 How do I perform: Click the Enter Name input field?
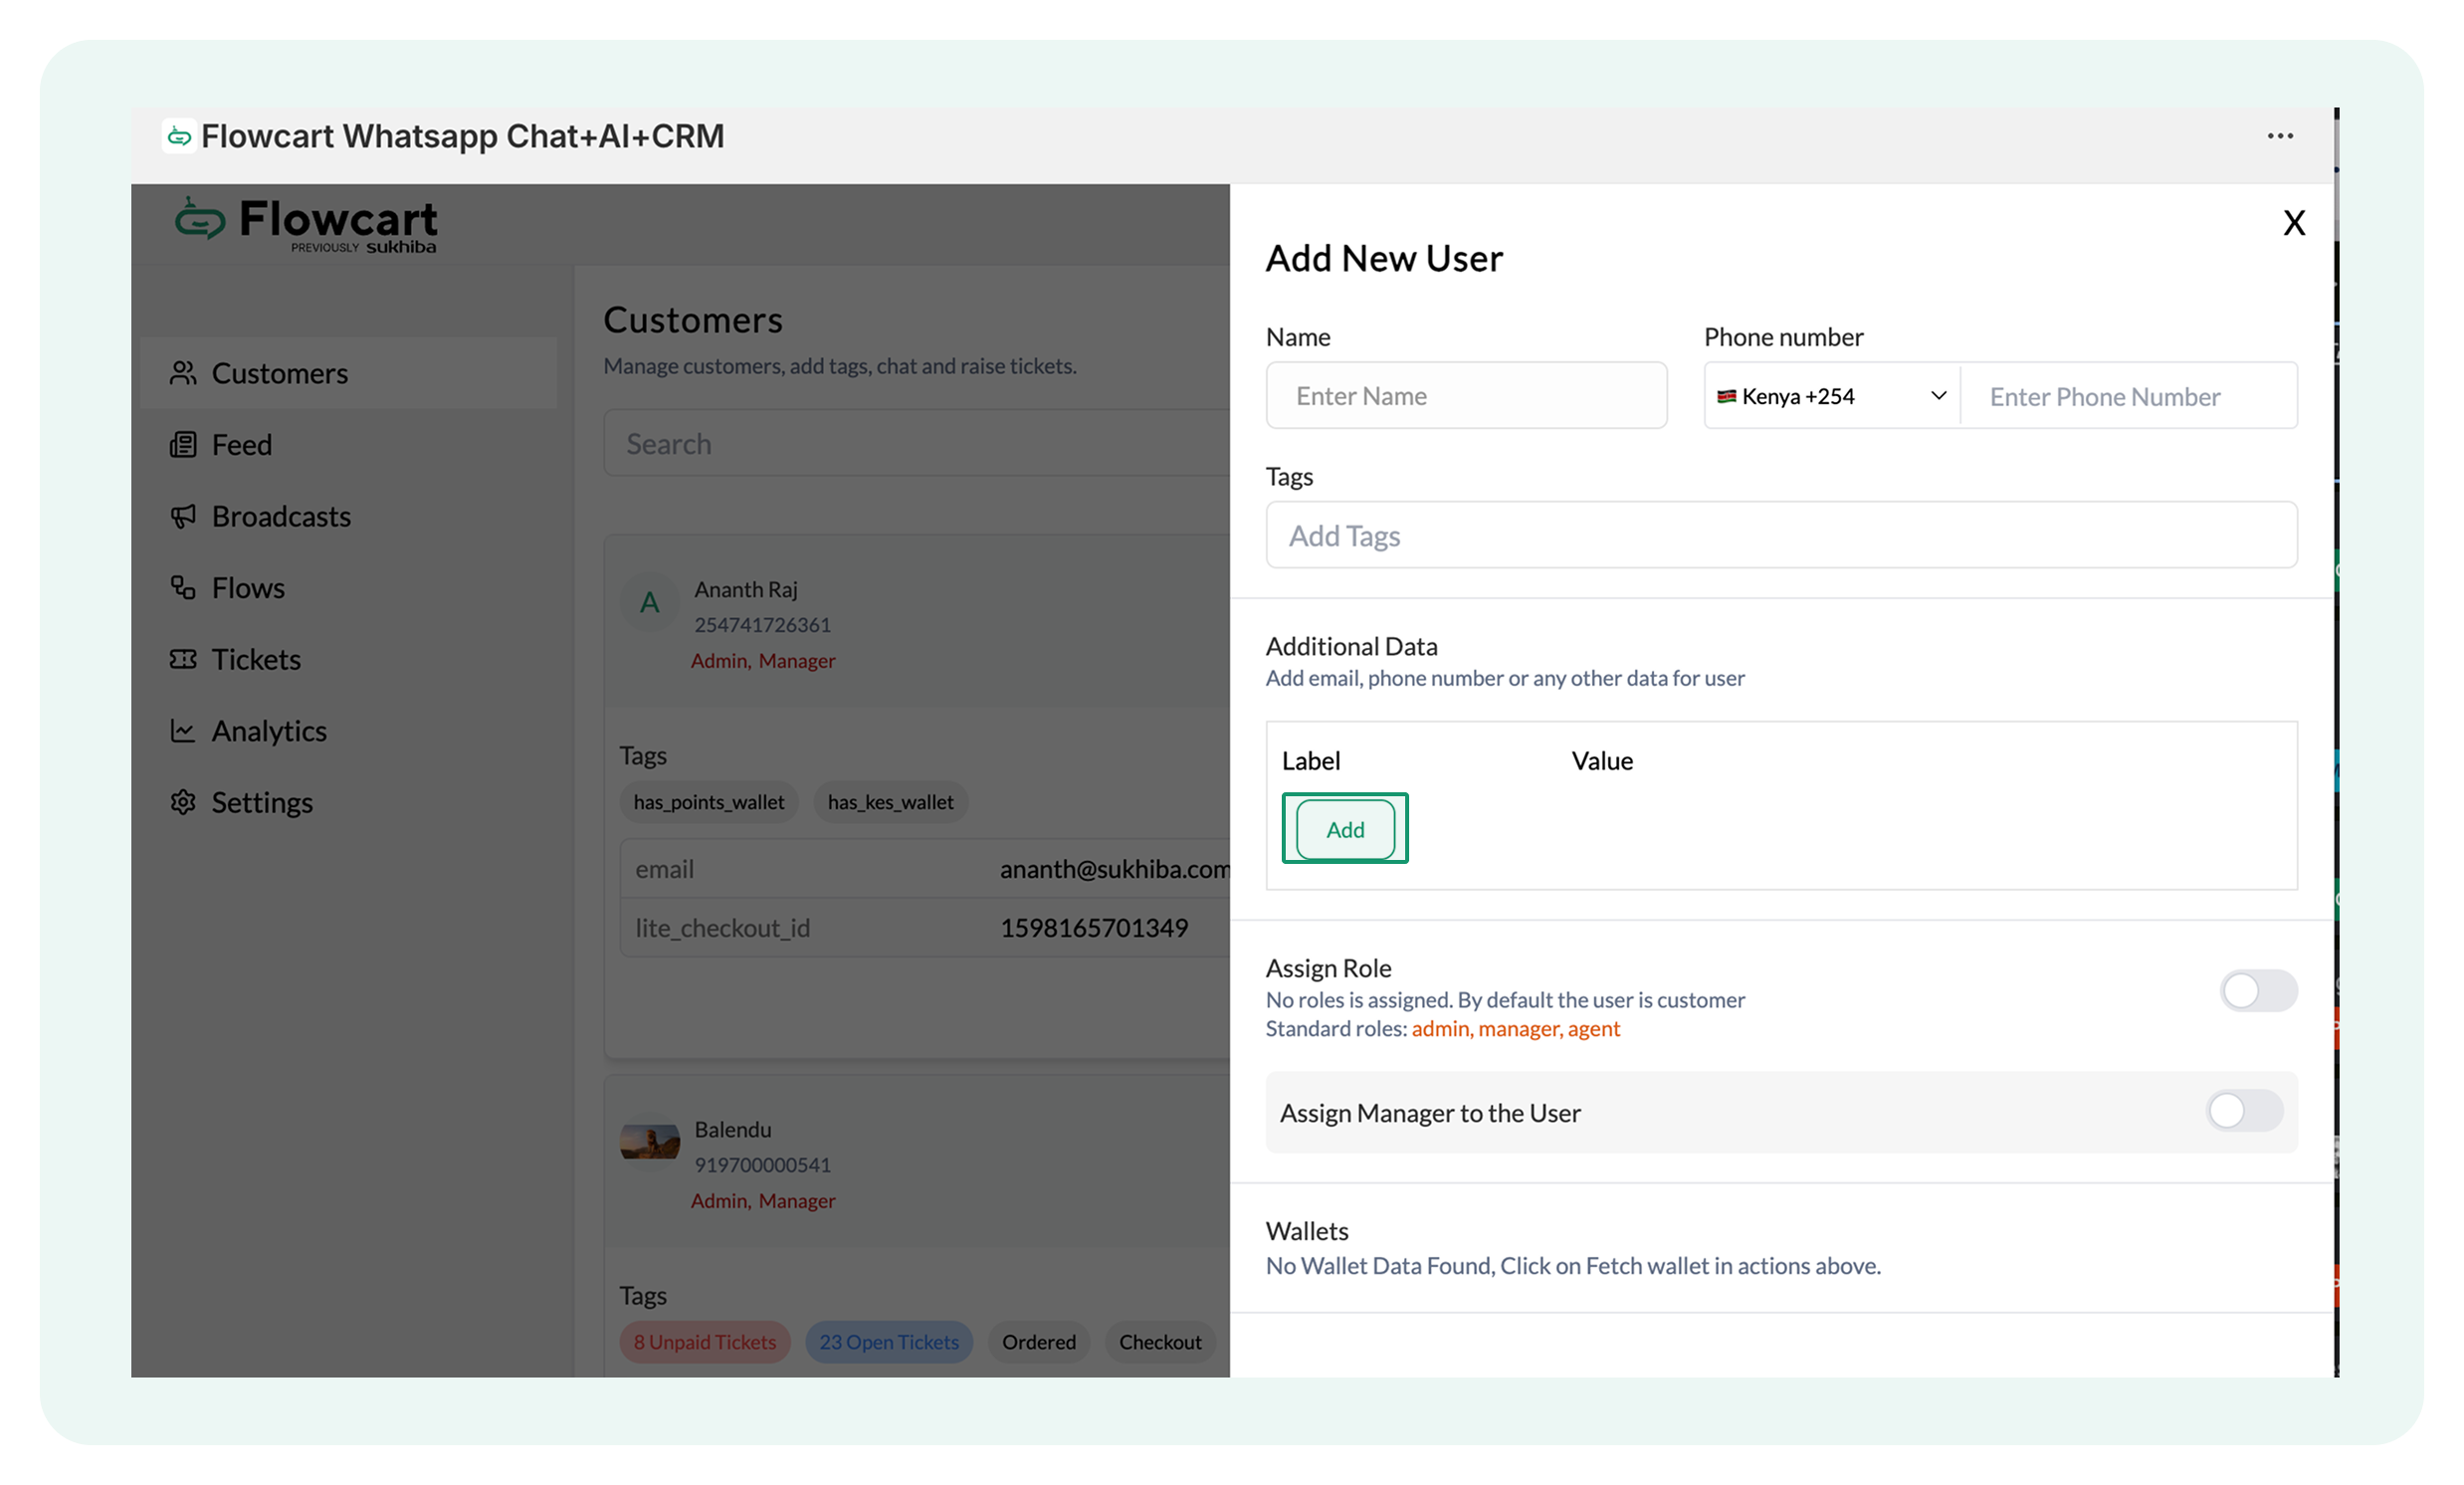click(1465, 396)
